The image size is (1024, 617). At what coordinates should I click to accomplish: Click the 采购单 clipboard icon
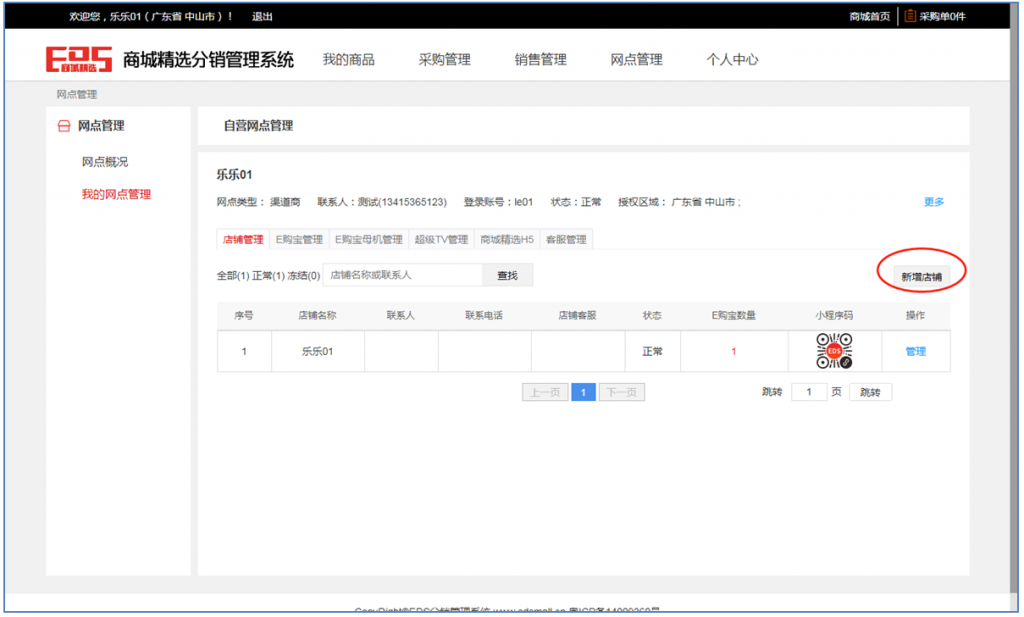pos(910,16)
